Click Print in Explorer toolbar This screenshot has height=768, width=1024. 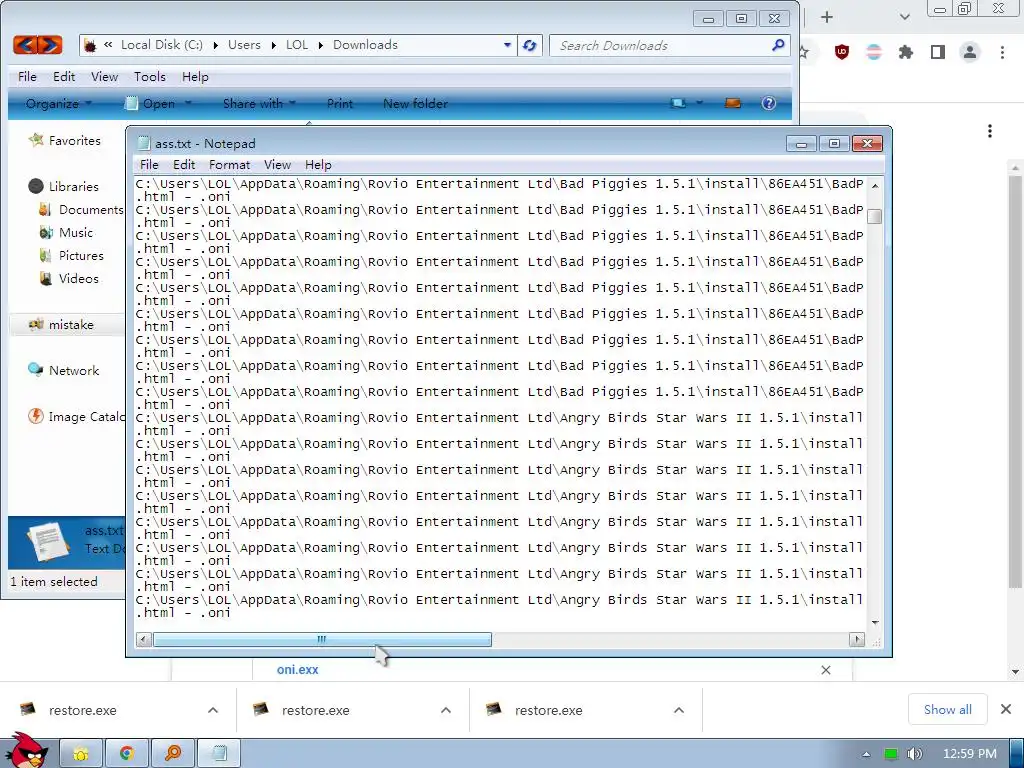pos(340,103)
